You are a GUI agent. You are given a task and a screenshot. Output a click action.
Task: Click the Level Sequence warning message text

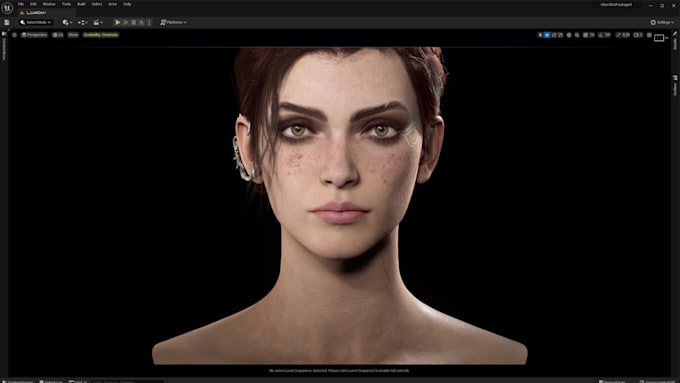[x=339, y=370]
